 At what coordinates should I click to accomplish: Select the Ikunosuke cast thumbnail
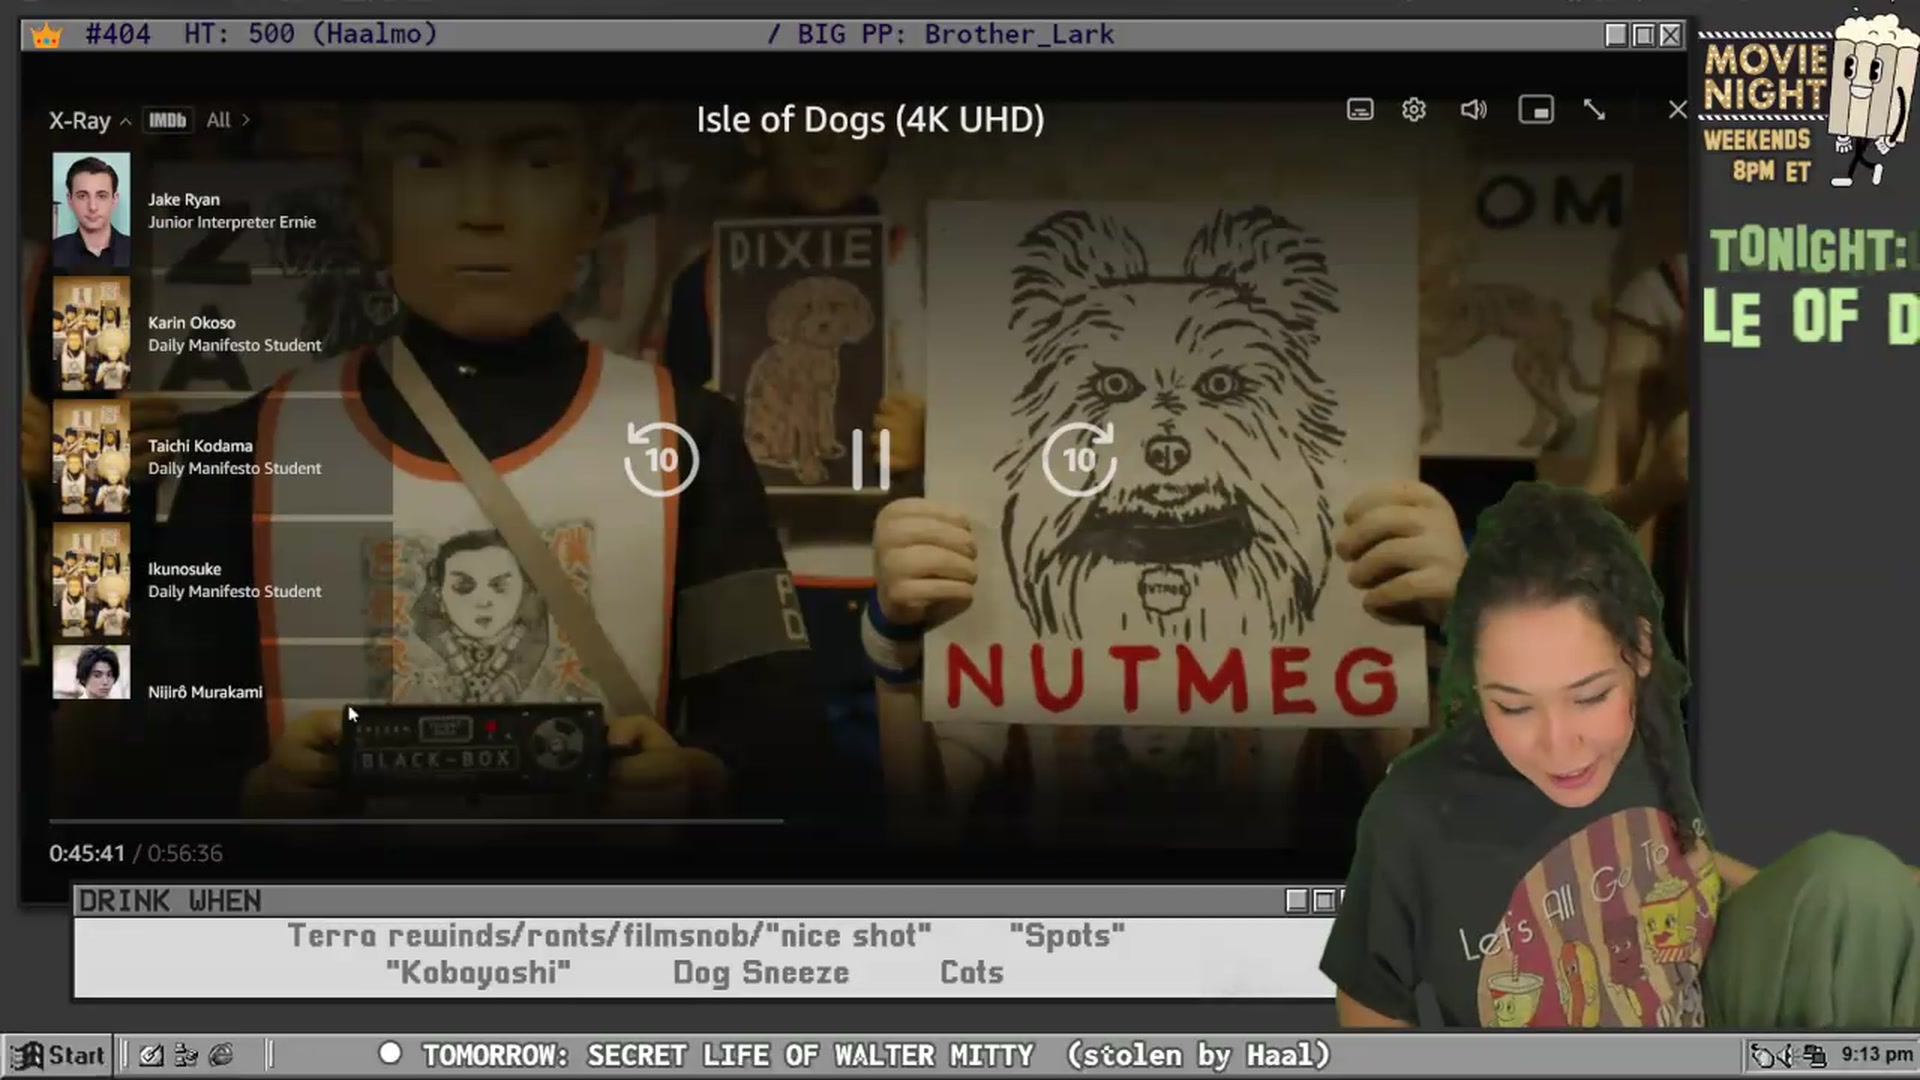[x=91, y=579]
